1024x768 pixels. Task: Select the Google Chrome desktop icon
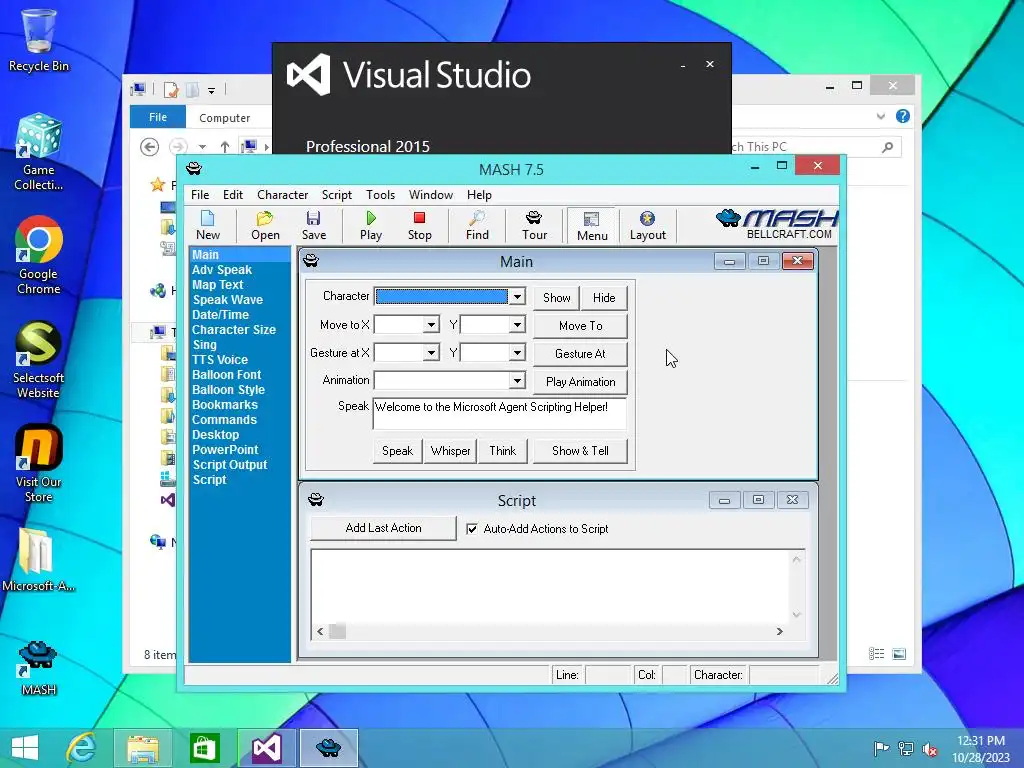[39, 255]
